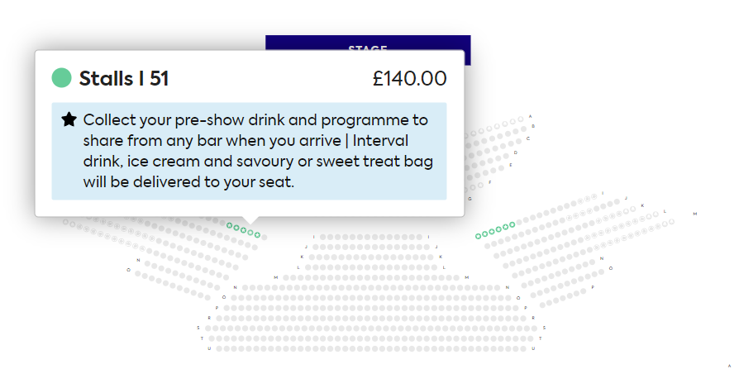
Task: Click the tooltip's downward pointer arrow
Action: coord(250,220)
